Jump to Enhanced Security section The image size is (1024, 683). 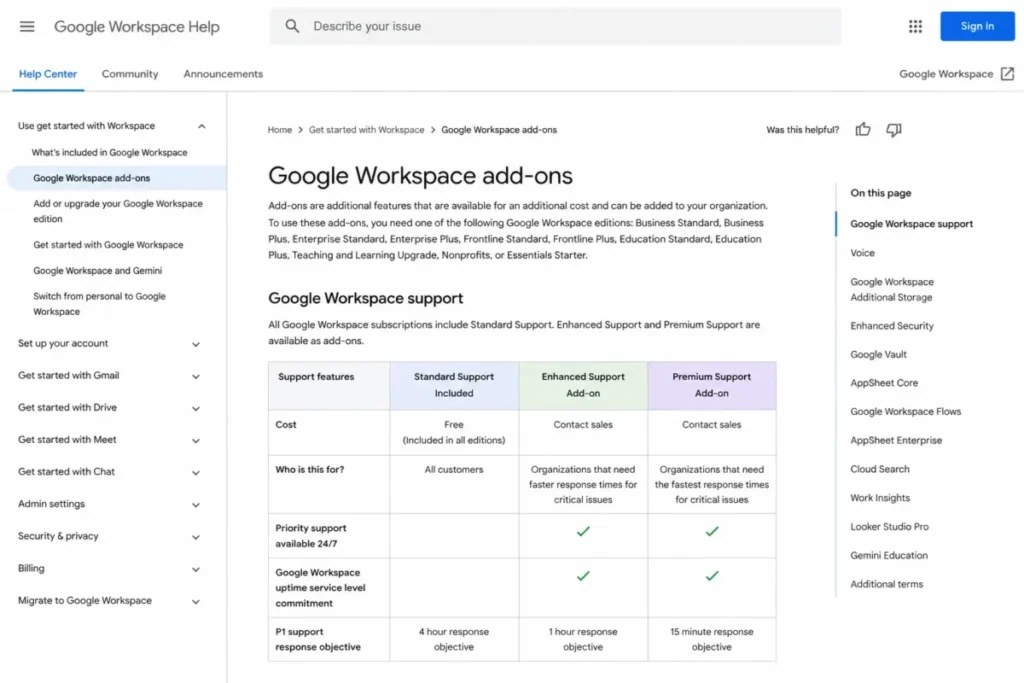[x=891, y=325]
